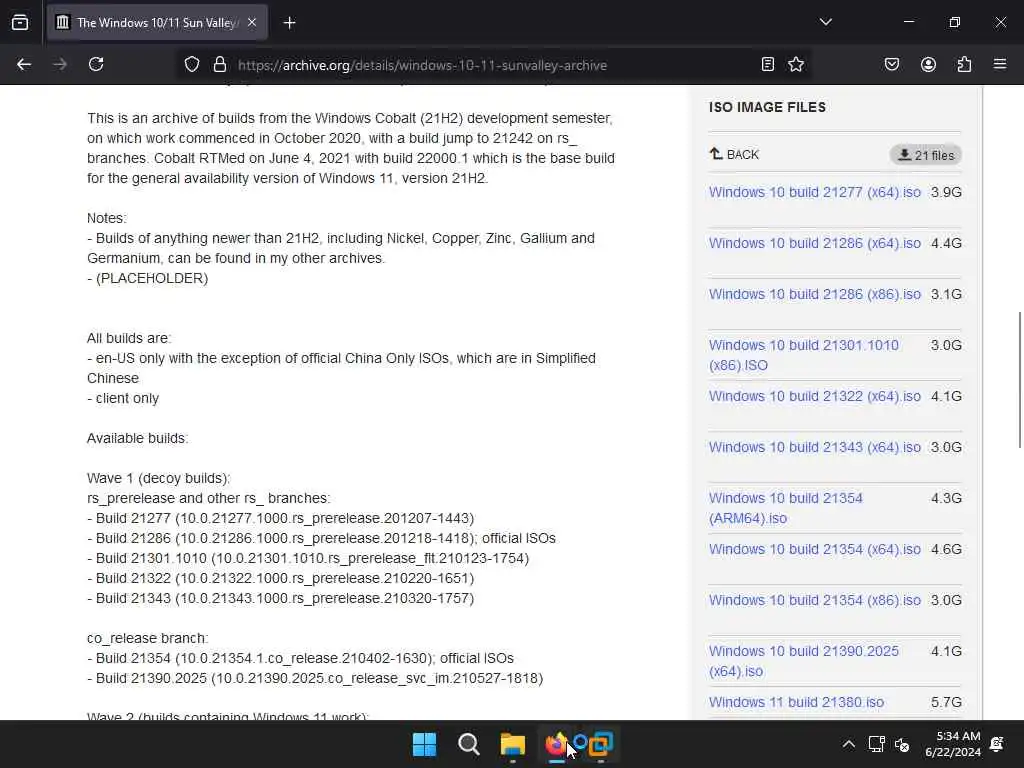This screenshot has width=1024, height=768.
Task: Show hidden system tray icons chevron
Action: click(848, 744)
